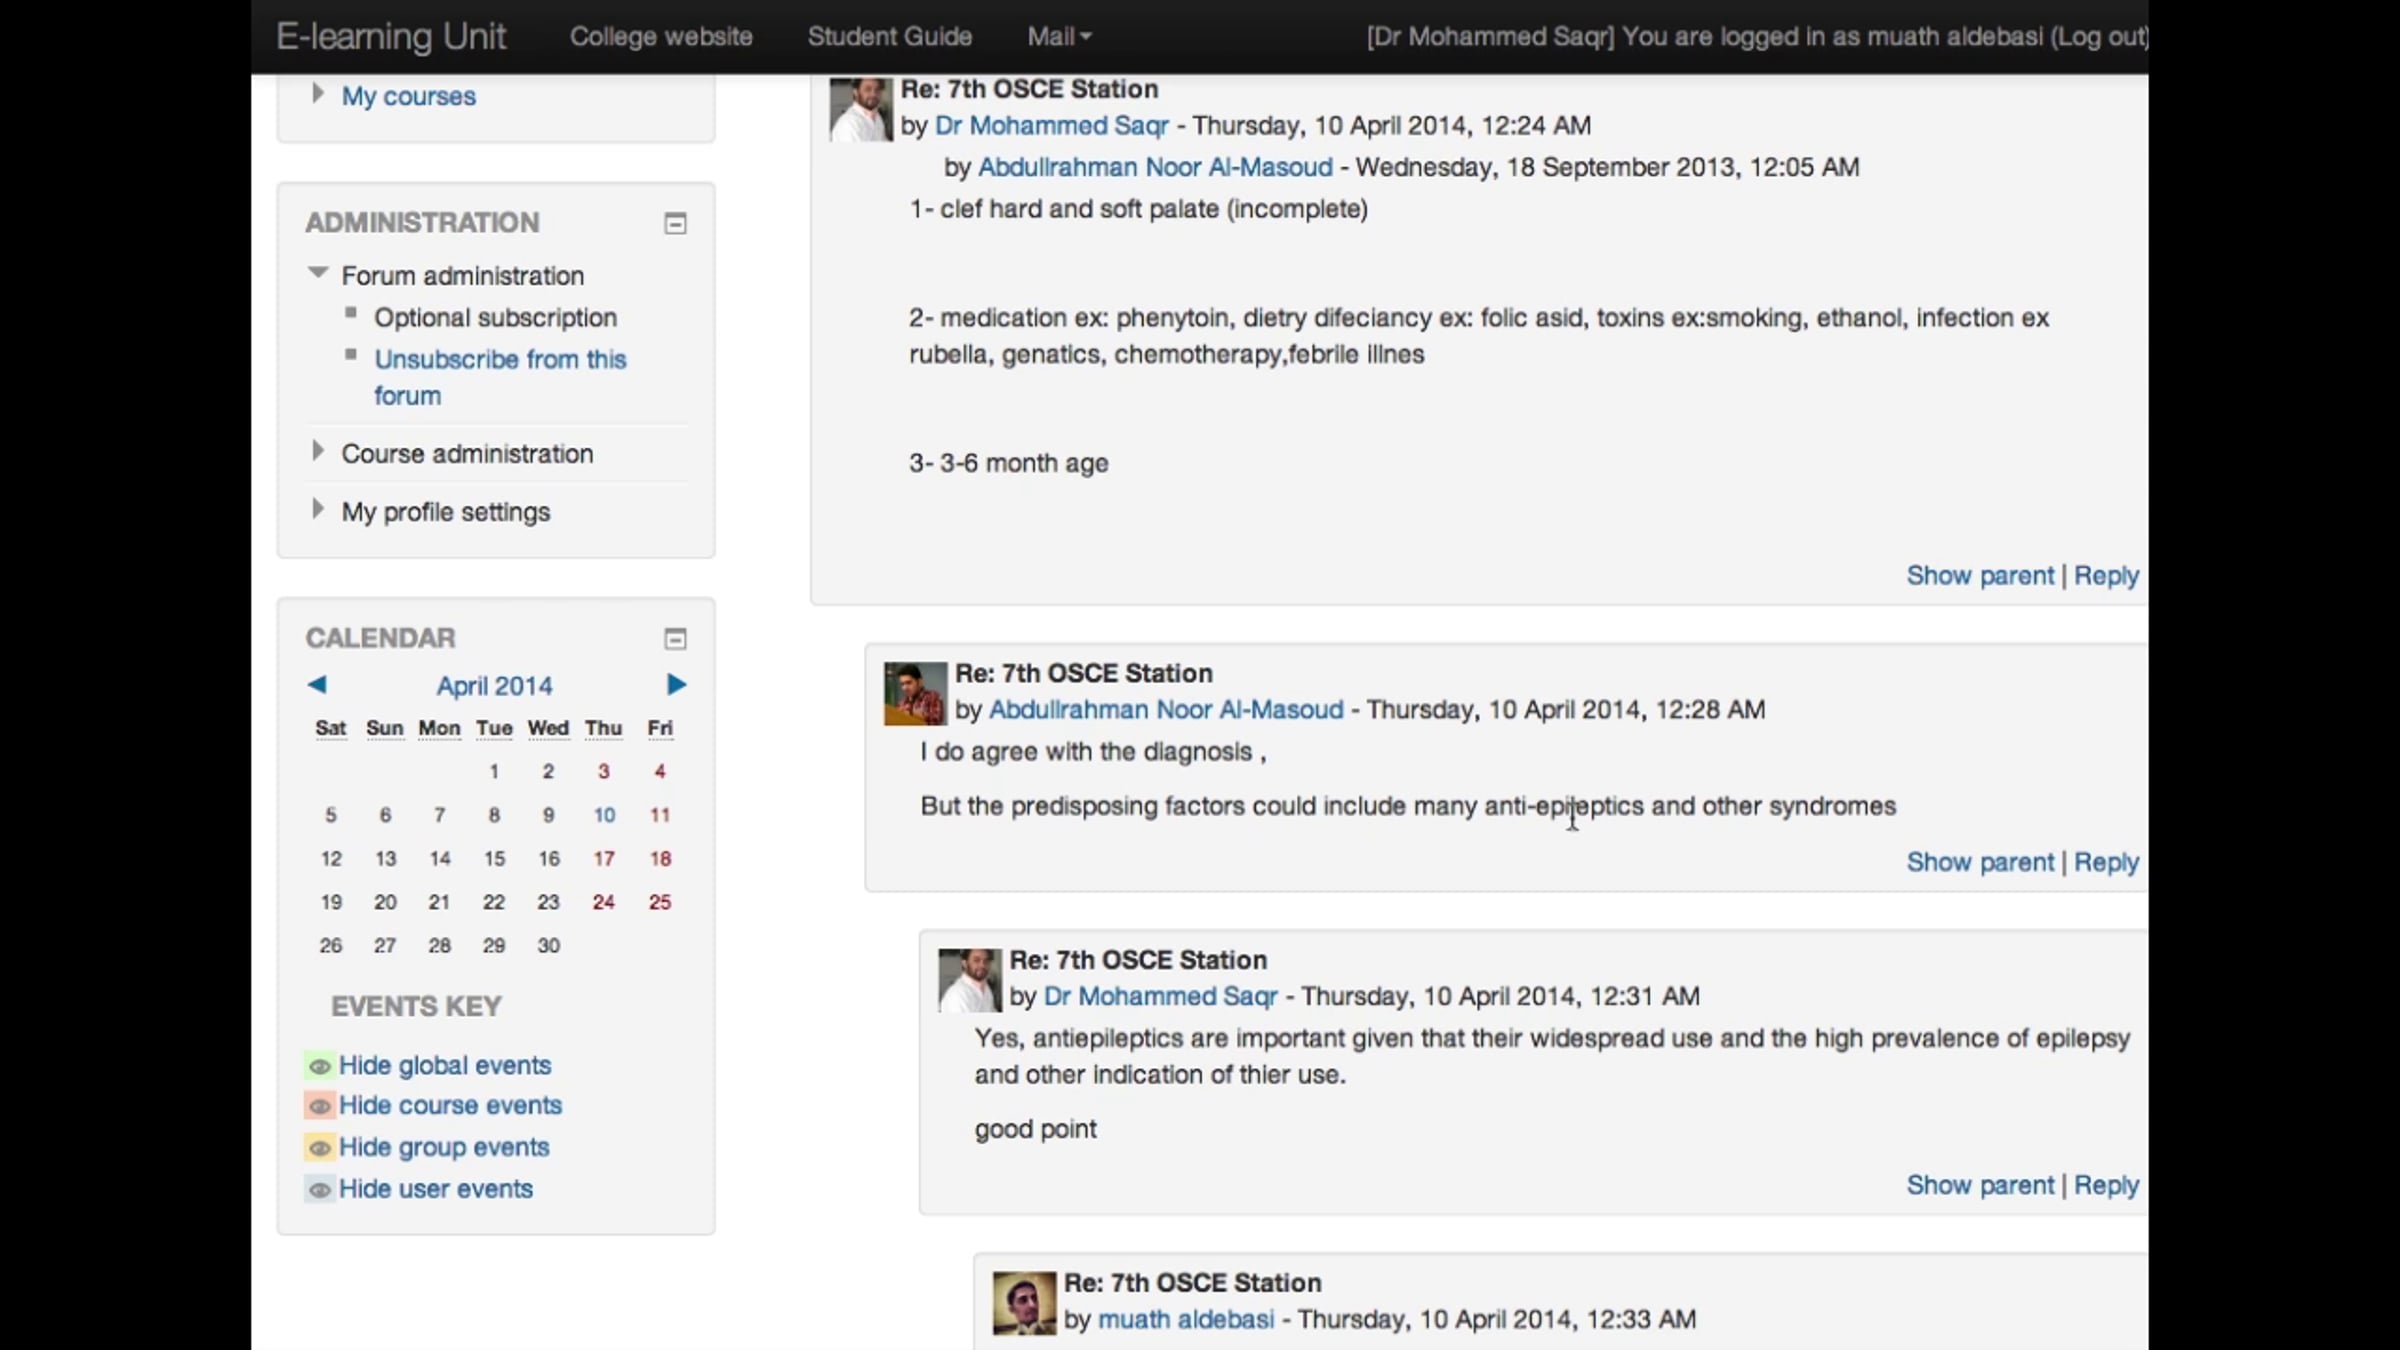Select April 10 in the calendar
Screen dimensions: 2400x1350
click(x=604, y=815)
